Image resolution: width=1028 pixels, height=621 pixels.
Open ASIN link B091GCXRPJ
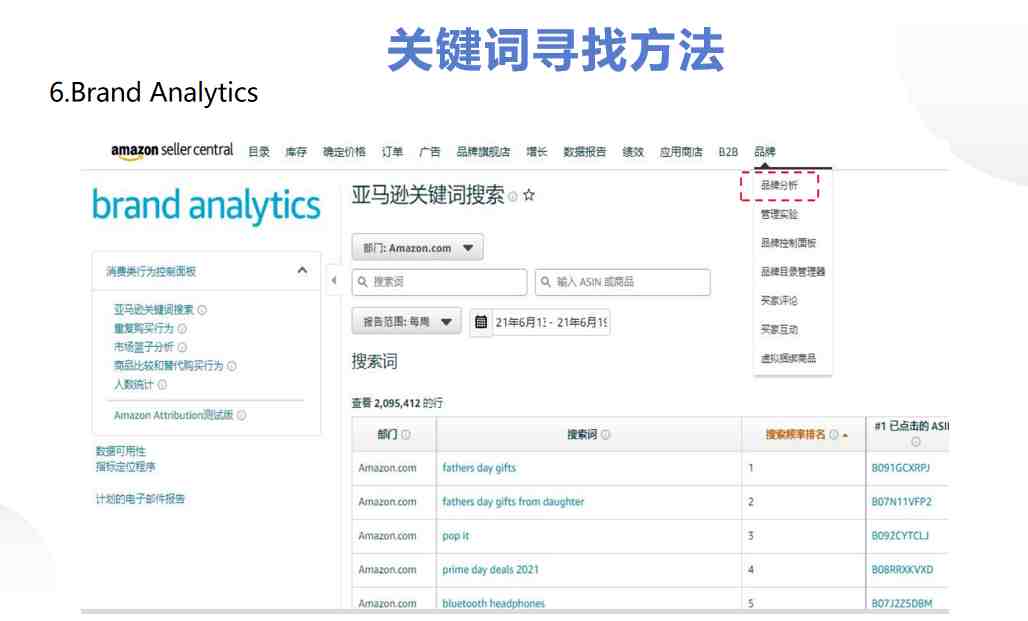click(x=901, y=468)
